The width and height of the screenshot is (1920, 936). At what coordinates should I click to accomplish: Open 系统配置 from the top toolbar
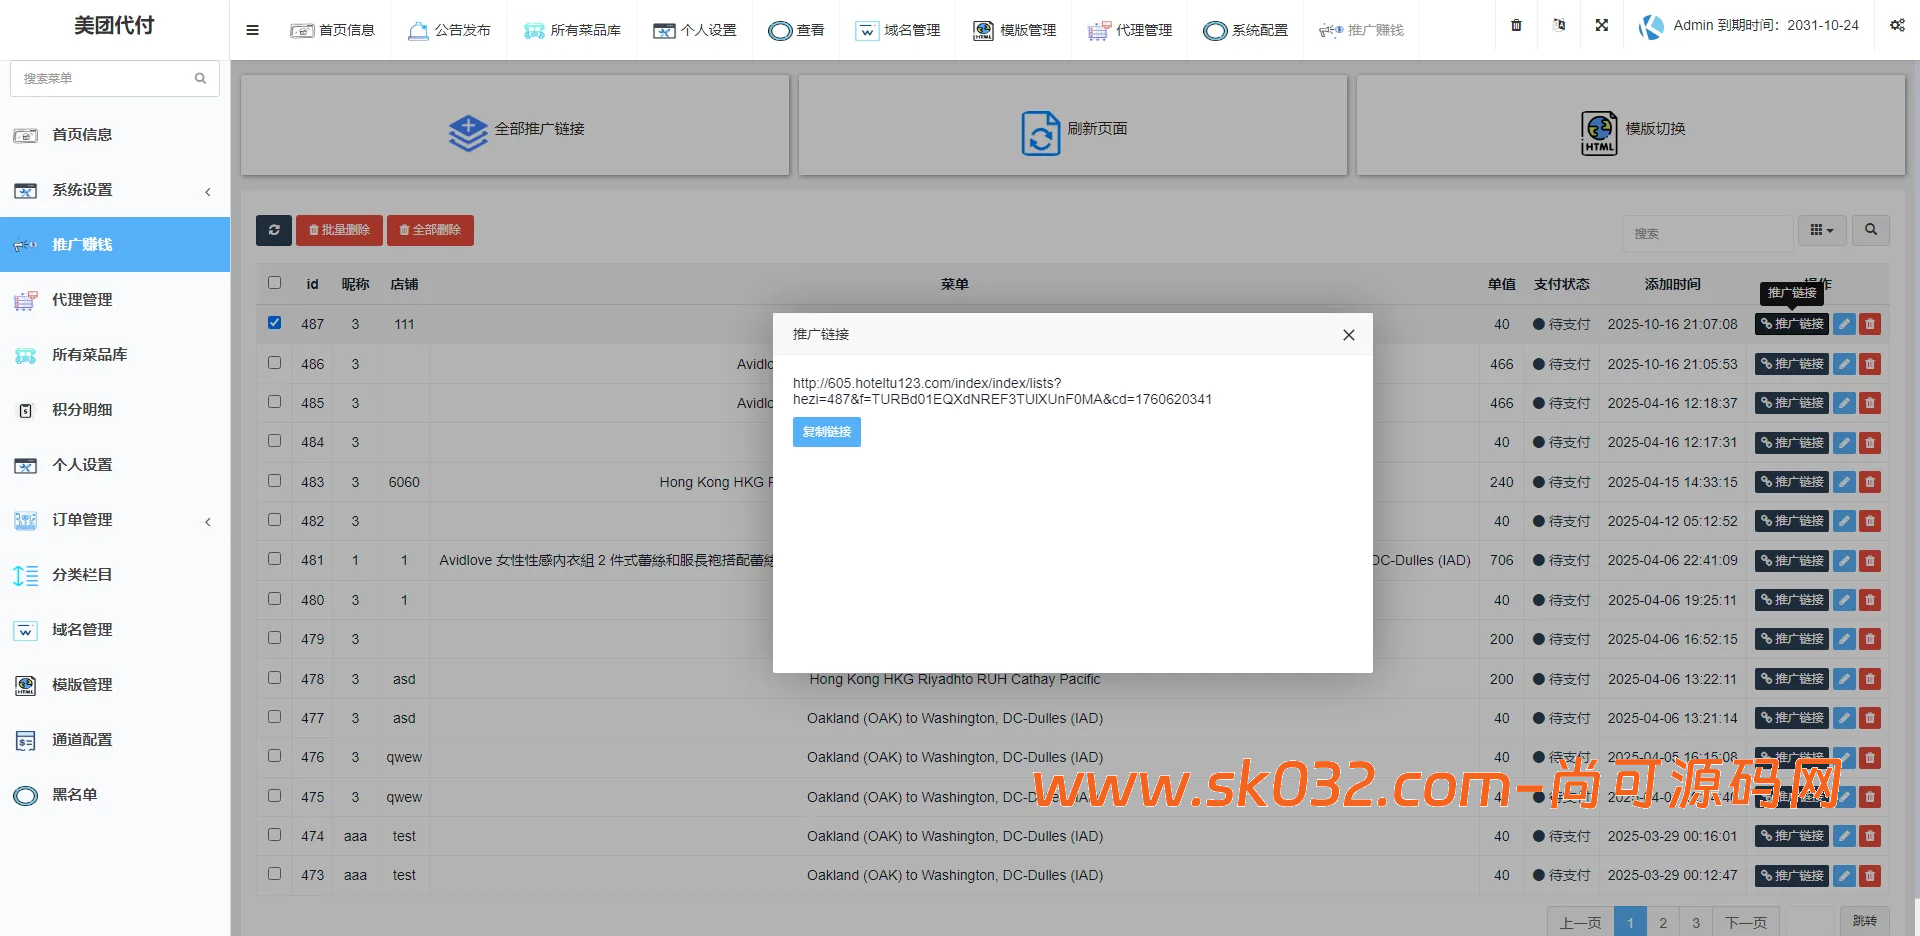tap(1245, 30)
